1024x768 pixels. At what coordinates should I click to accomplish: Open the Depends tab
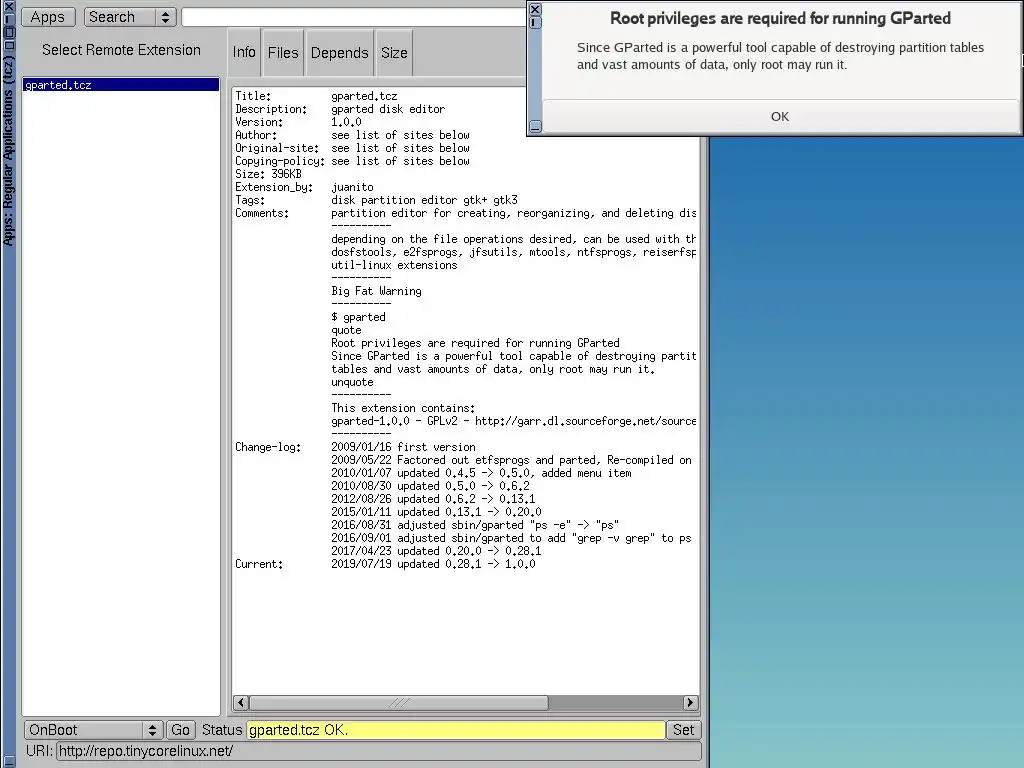[340, 52]
